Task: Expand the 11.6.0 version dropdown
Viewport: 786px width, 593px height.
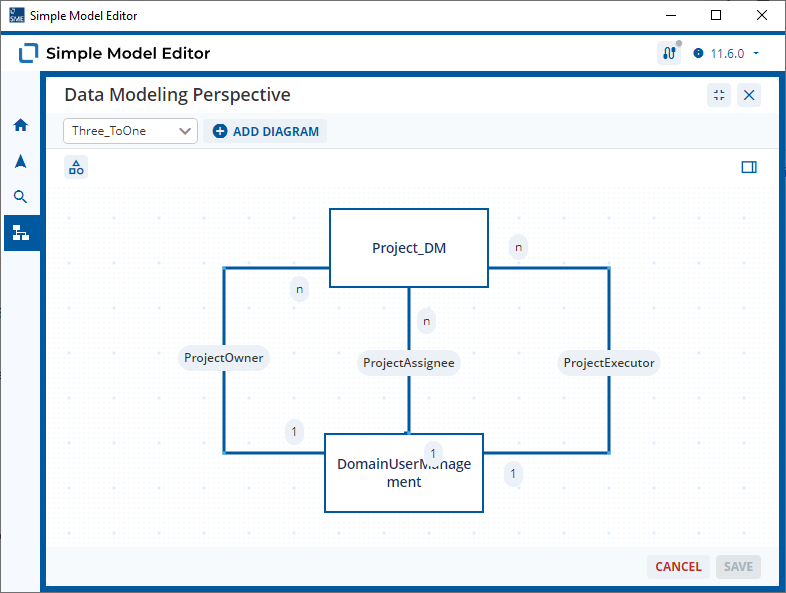Action: pyautogui.click(x=727, y=54)
